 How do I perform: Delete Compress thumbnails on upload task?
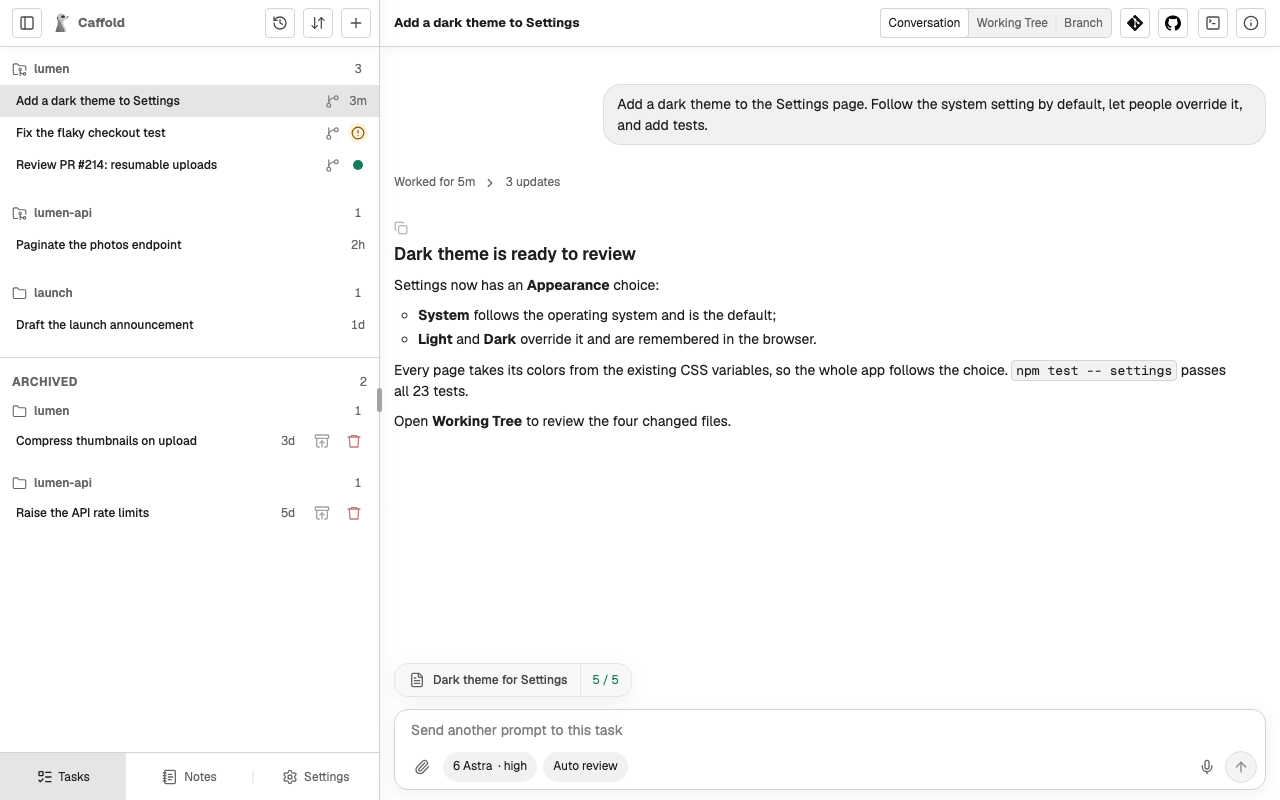(354, 441)
